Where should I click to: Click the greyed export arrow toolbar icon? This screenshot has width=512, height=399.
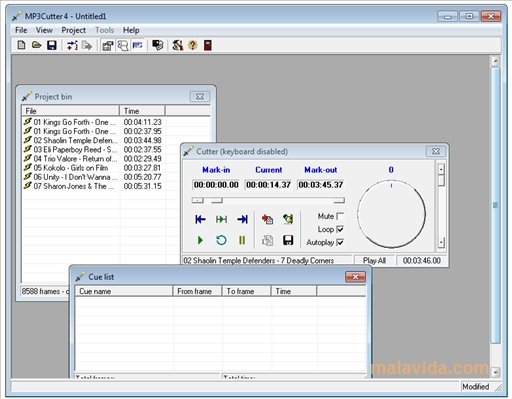click(x=87, y=45)
